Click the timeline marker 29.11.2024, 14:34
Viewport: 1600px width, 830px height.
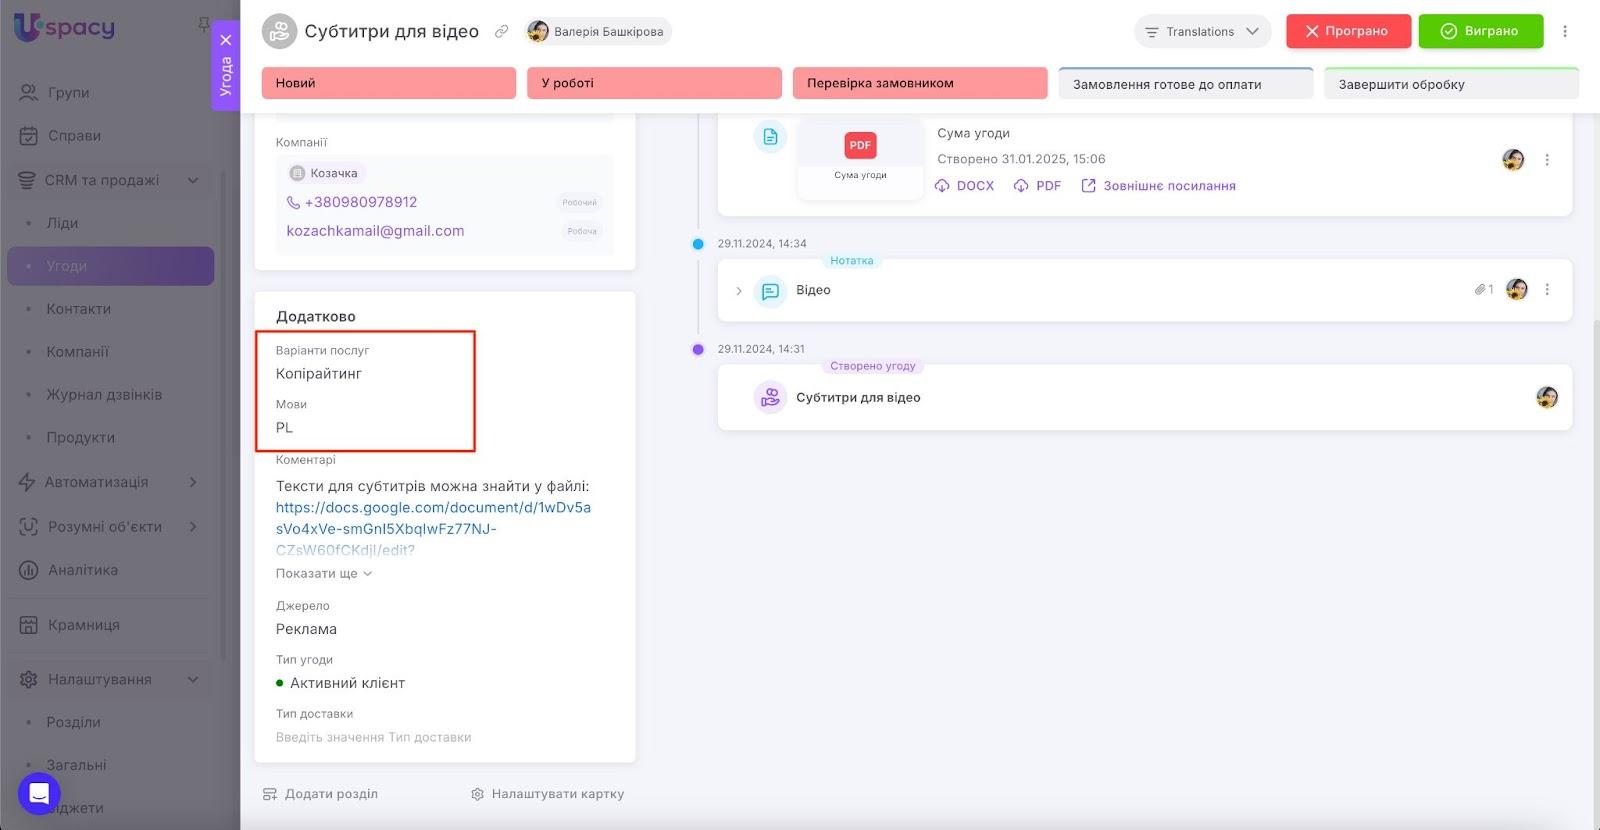coord(698,244)
